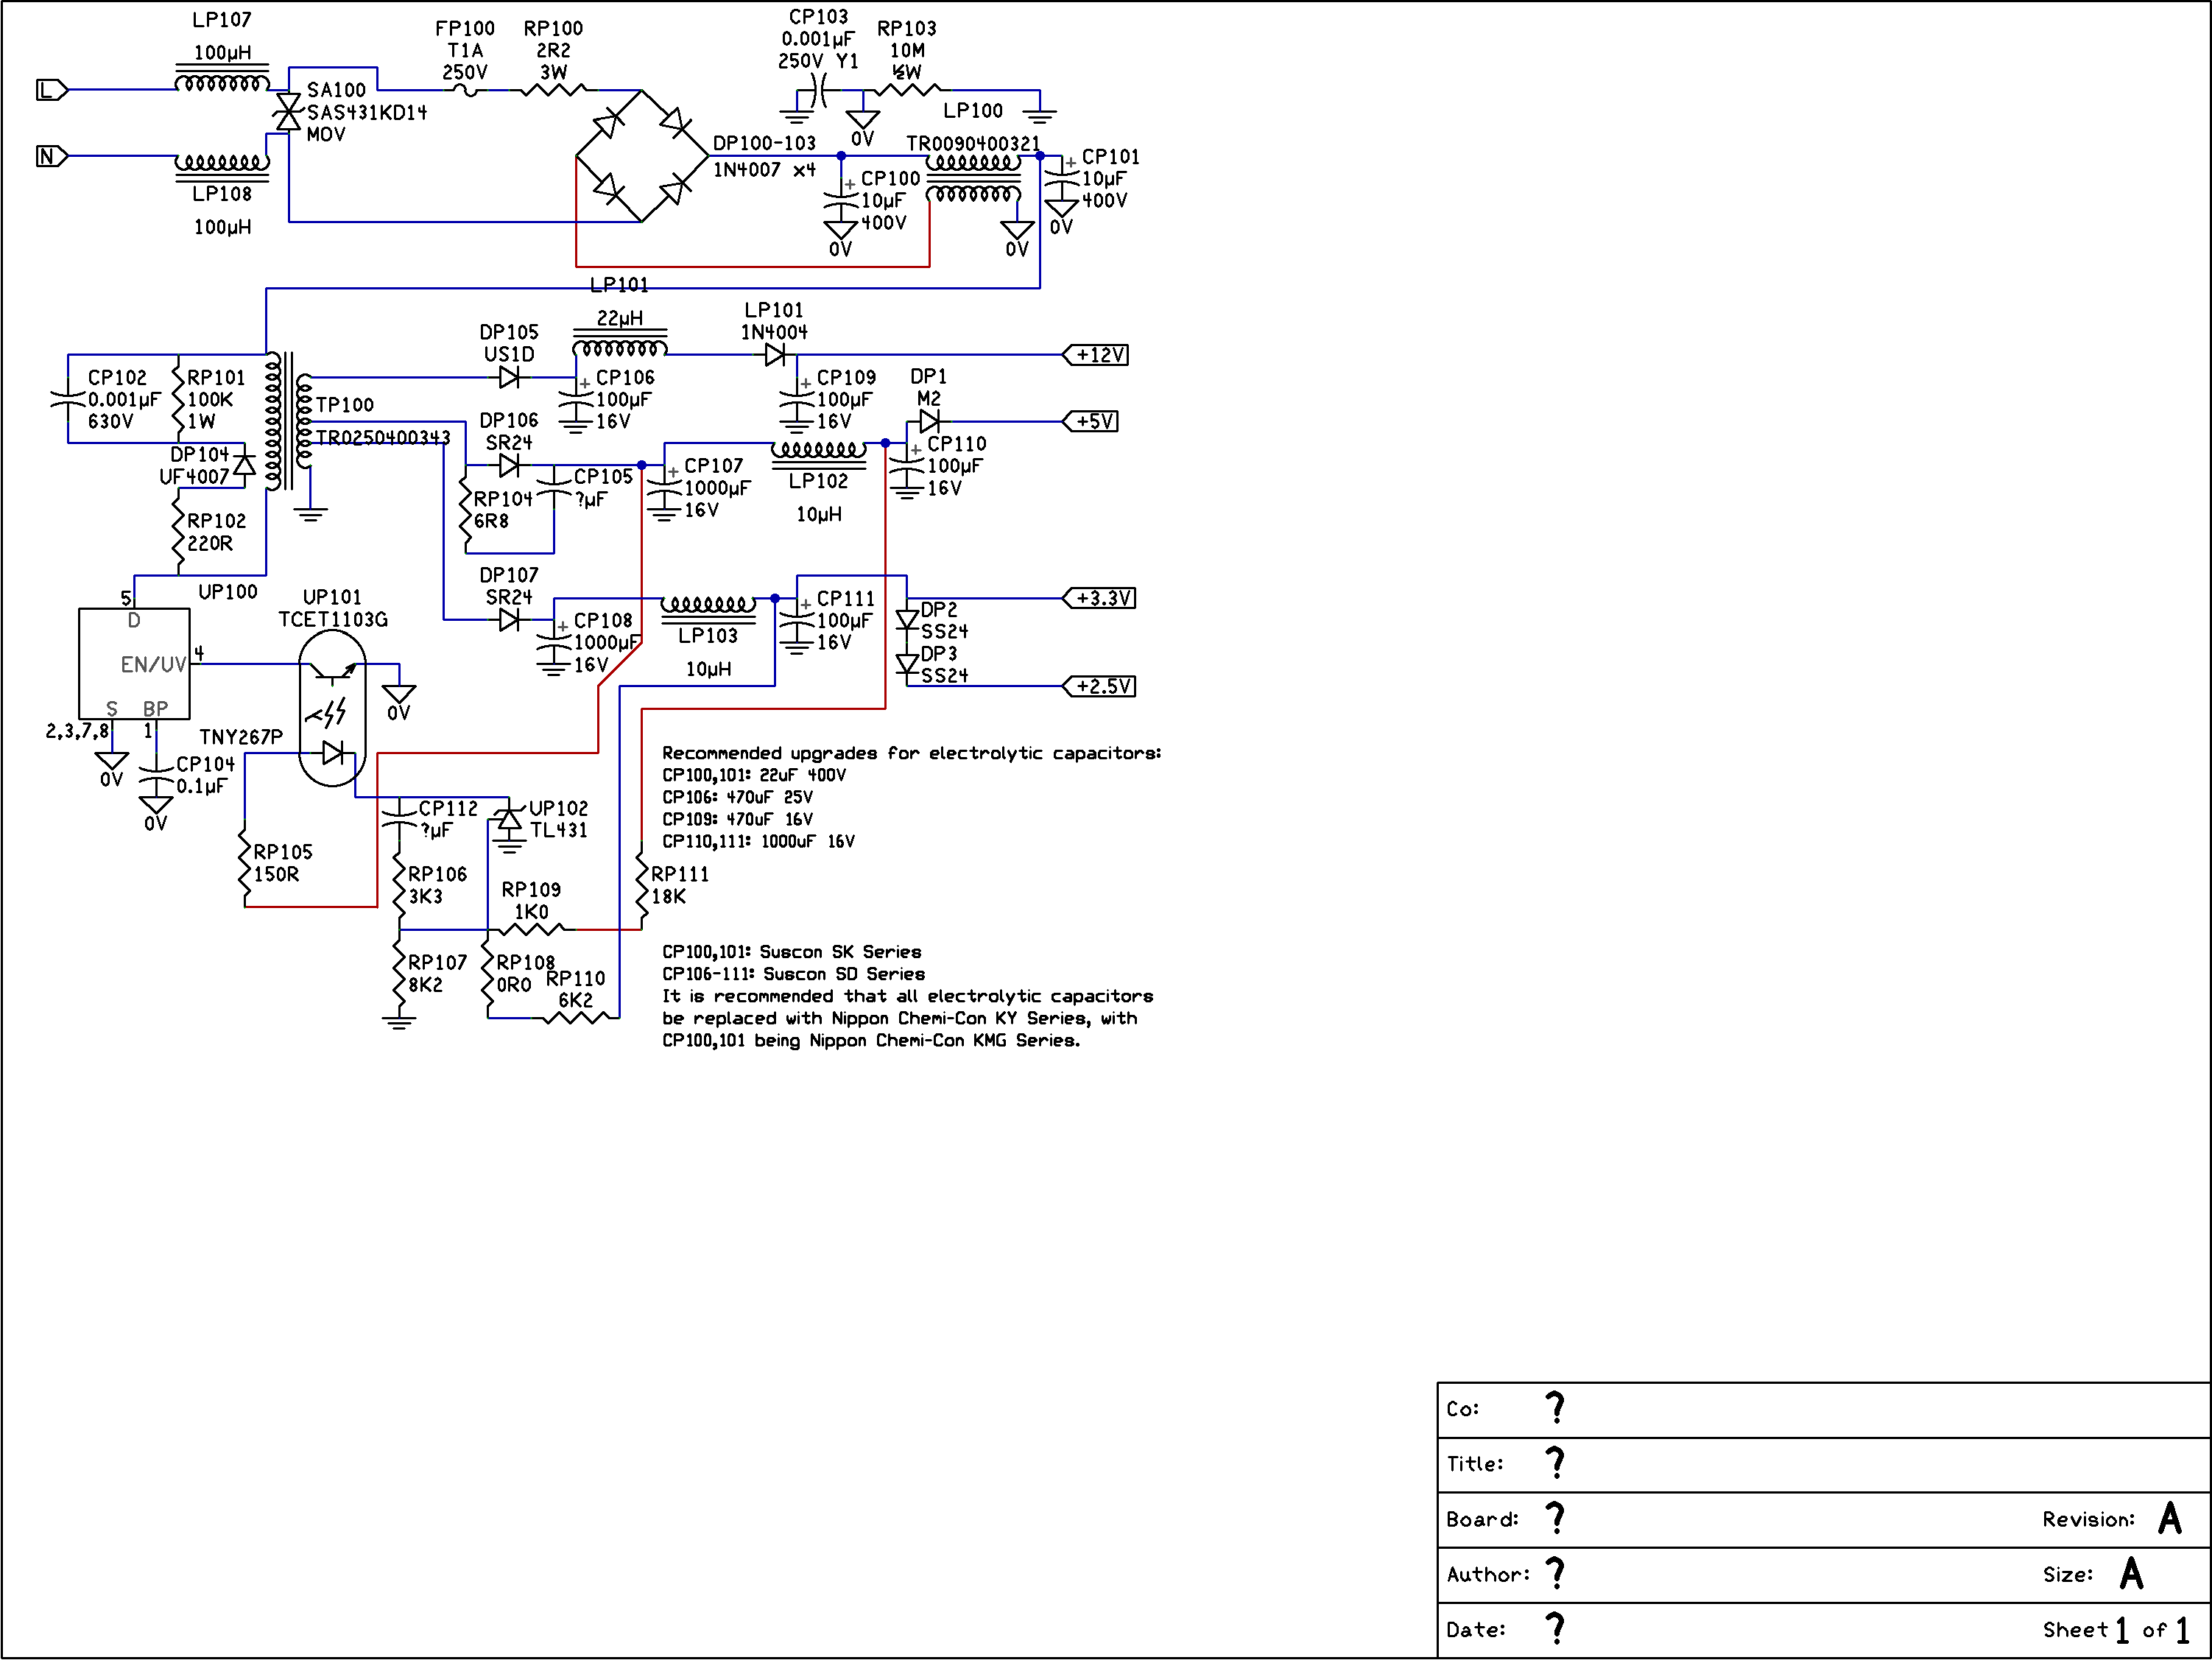The width and height of the screenshot is (2212, 1660).
Task: Select the LP100 common-mode choke symbol
Action: [x=973, y=178]
